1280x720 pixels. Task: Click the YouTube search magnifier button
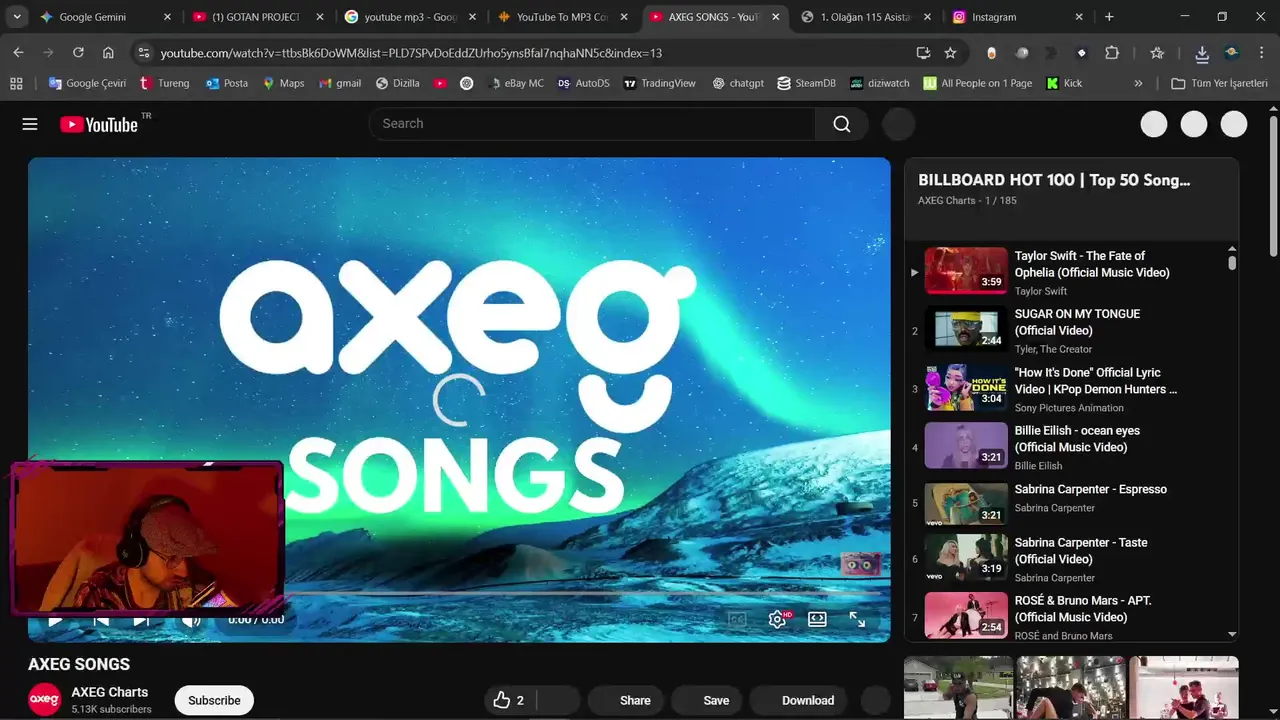(842, 124)
